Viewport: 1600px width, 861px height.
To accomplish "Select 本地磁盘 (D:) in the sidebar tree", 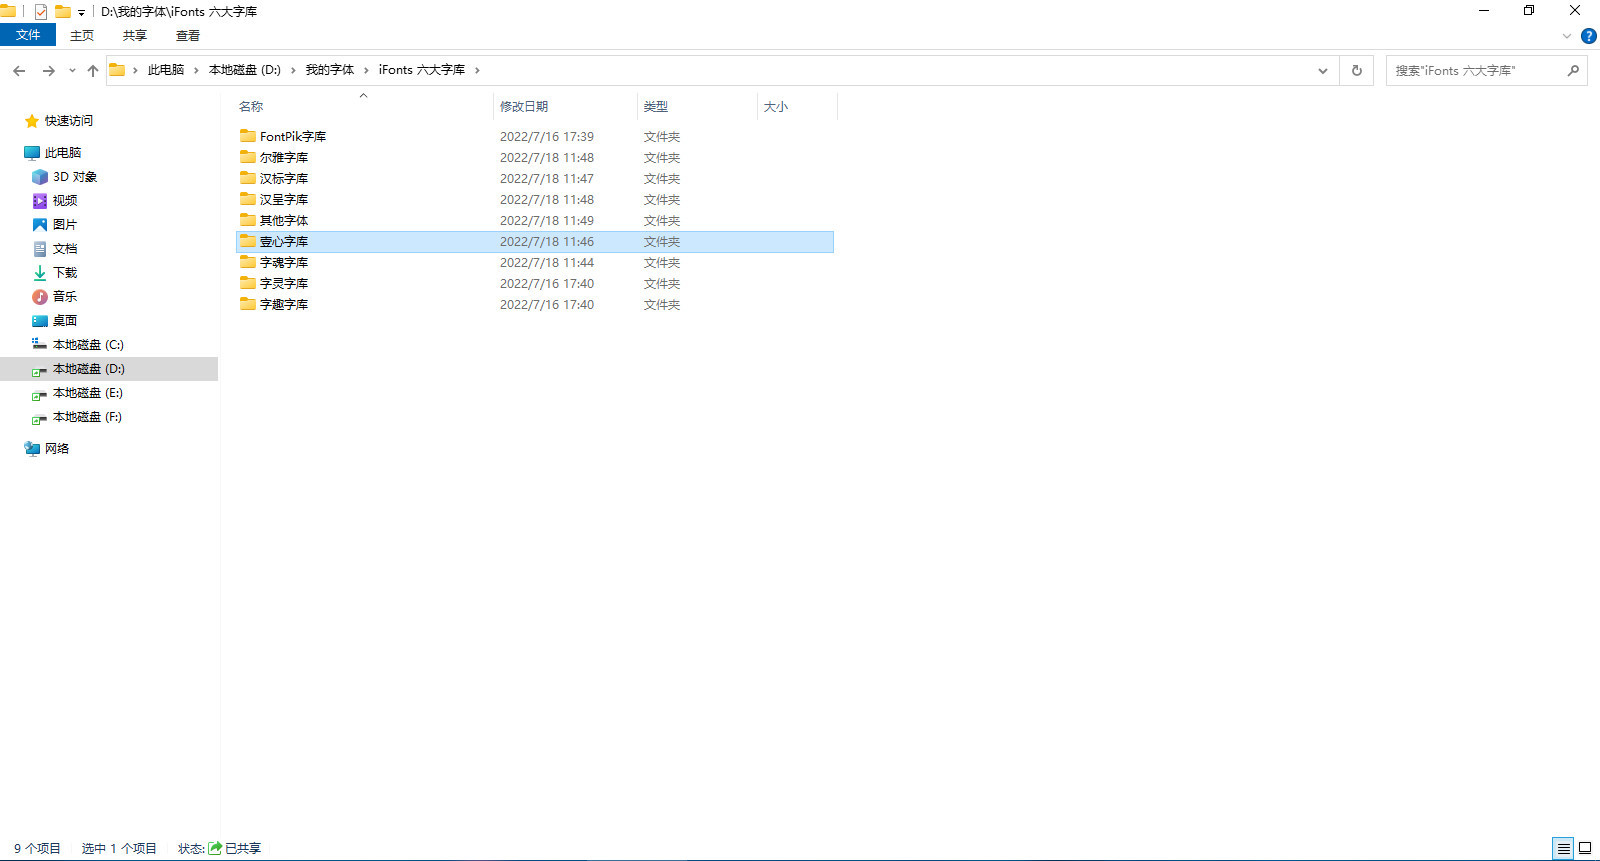I will [x=109, y=369].
